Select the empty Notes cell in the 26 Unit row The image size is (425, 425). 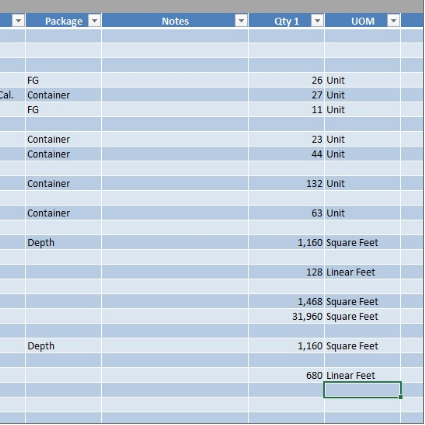pyautogui.click(x=175, y=80)
